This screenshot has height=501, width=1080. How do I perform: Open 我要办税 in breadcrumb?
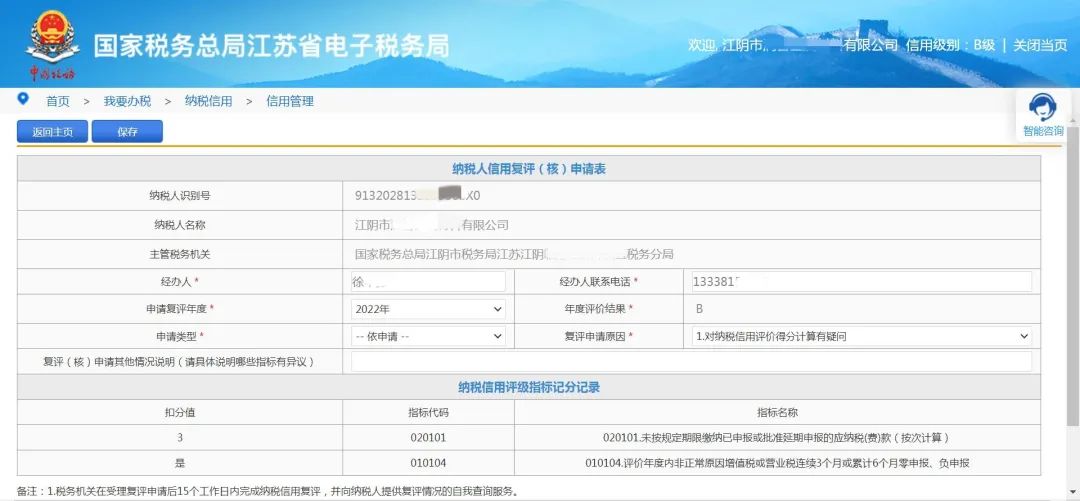[x=127, y=101]
